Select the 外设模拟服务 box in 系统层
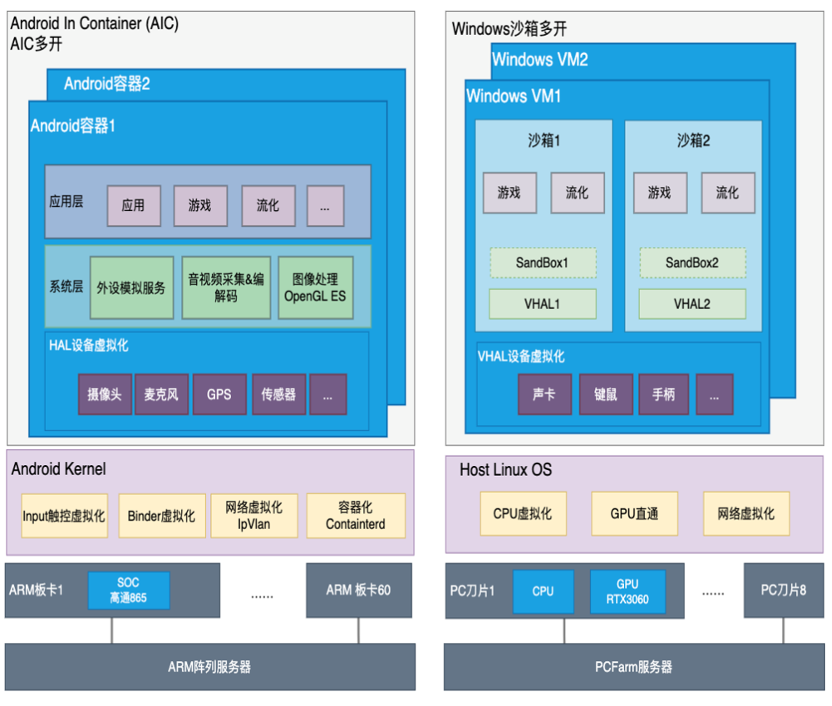The image size is (832, 706). click(x=131, y=288)
